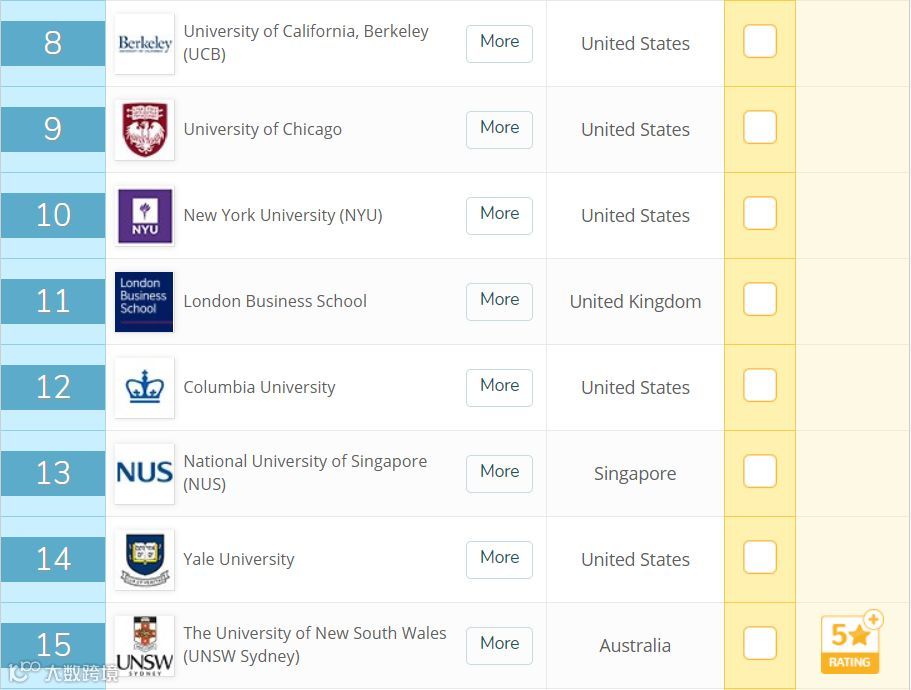Image resolution: width=911 pixels, height=690 pixels.
Task: Select the checkbox in the Yale University row
Action: tap(760, 558)
